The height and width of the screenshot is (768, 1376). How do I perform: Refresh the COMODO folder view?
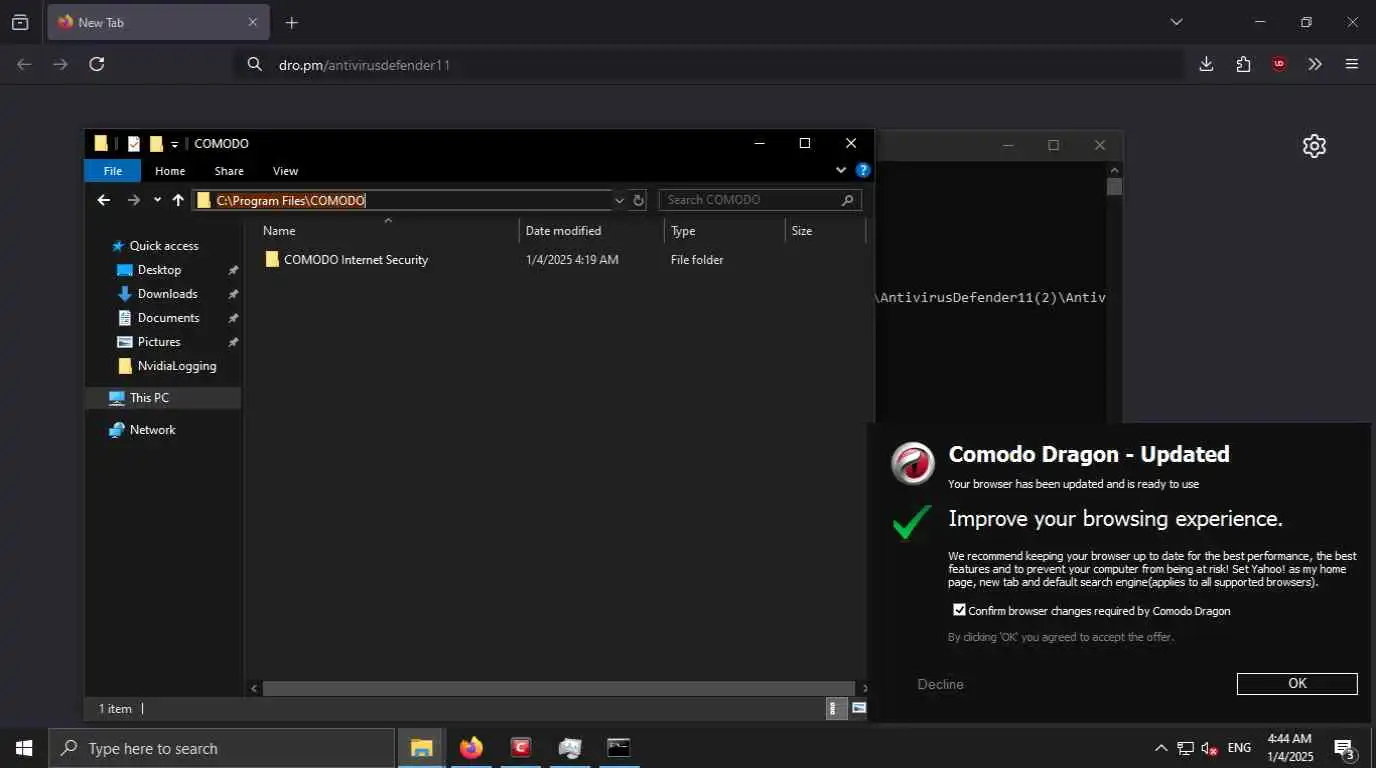(x=638, y=200)
